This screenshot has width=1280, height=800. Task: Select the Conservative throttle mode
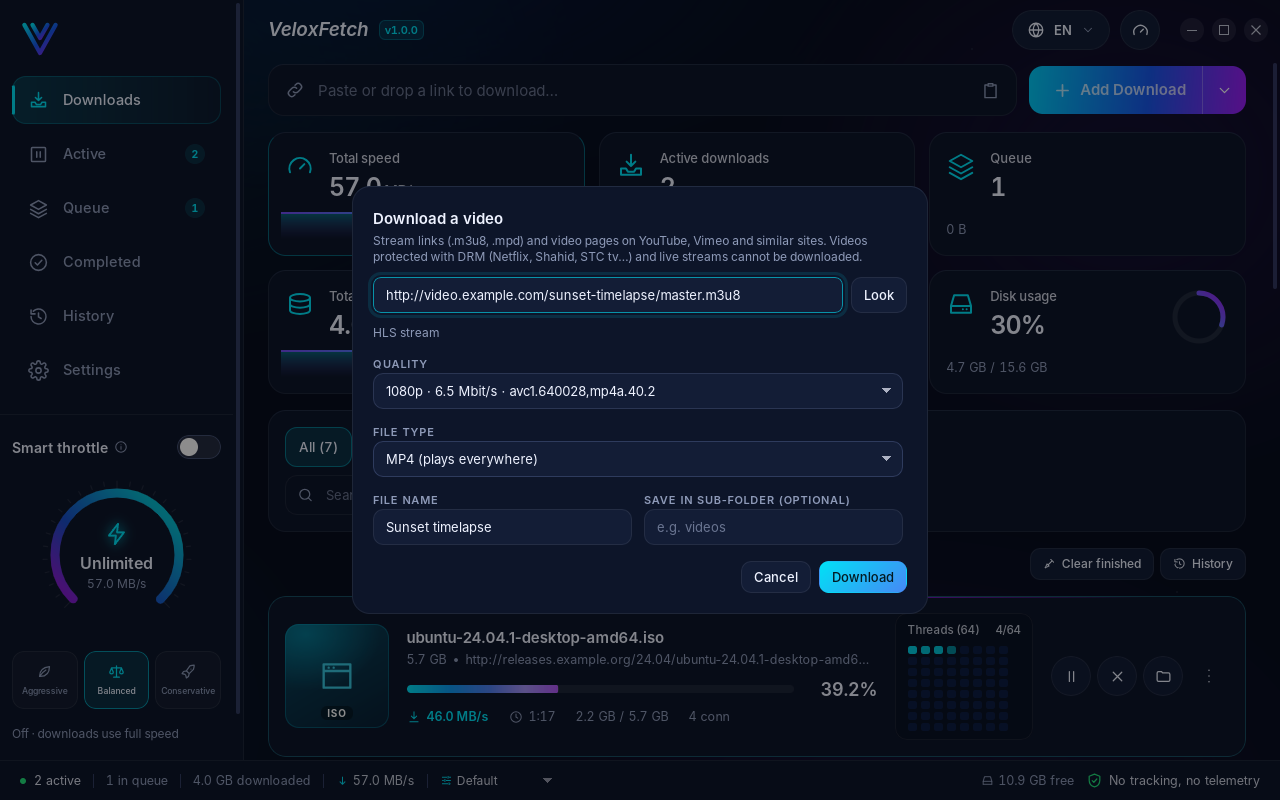tap(188, 680)
